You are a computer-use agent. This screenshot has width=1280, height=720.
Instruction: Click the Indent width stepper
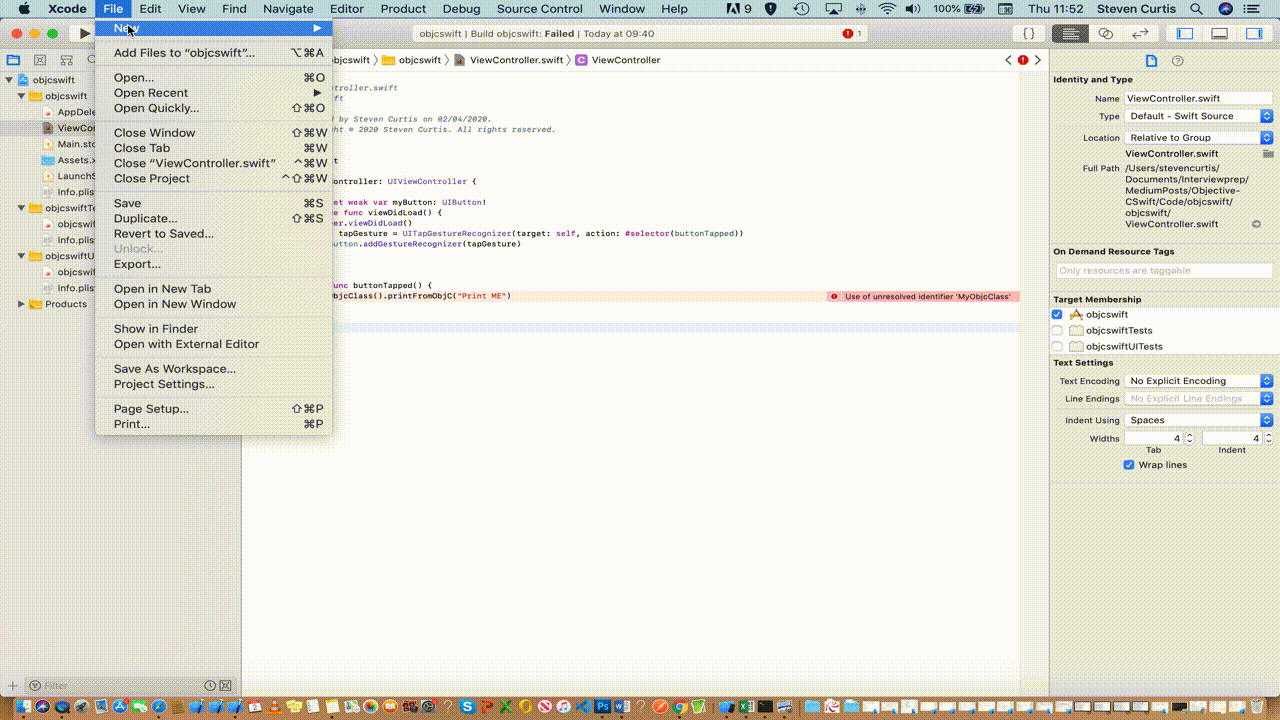click(1268, 438)
